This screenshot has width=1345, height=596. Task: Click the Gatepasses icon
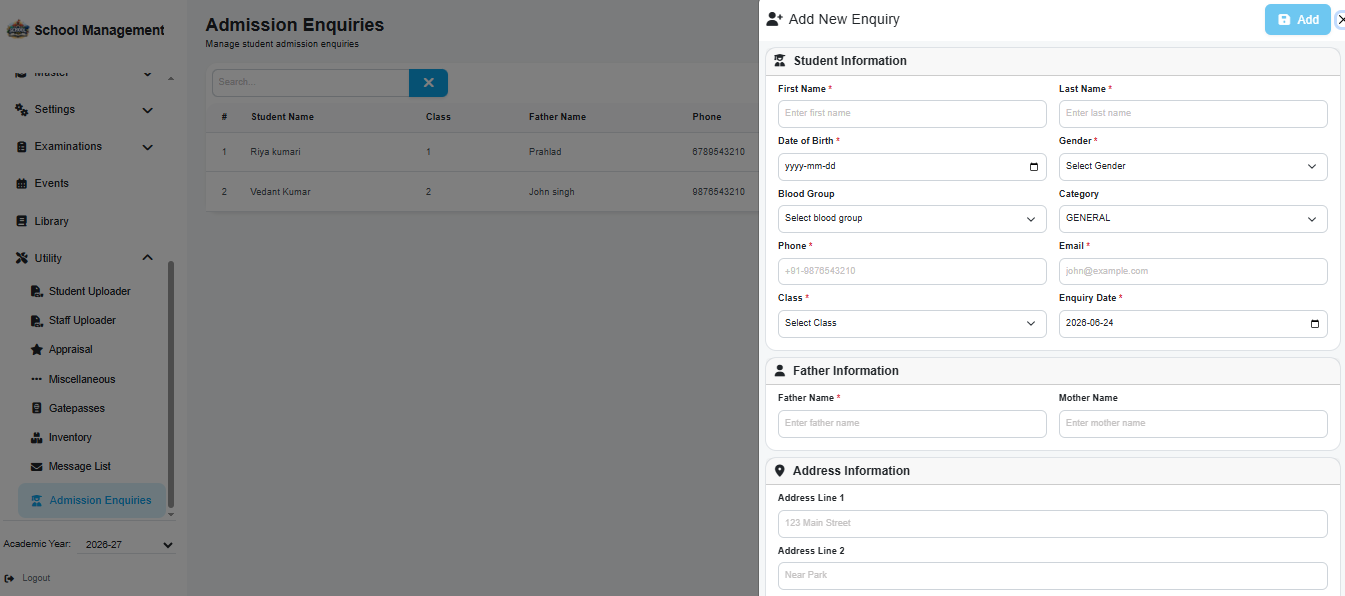pyautogui.click(x=37, y=408)
